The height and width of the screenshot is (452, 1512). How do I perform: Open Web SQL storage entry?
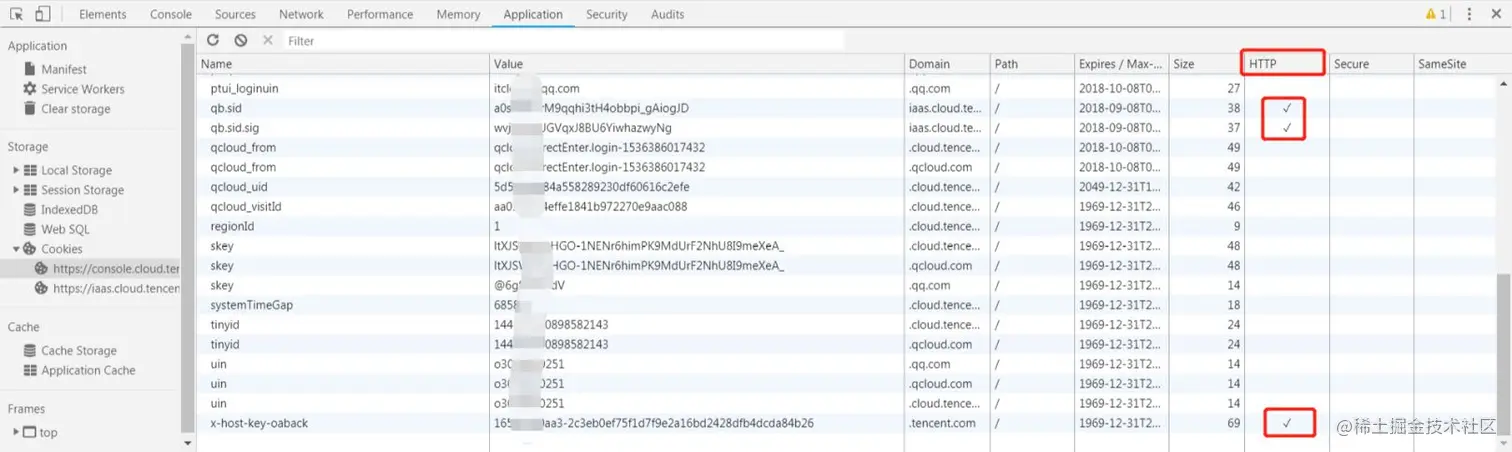(x=65, y=229)
